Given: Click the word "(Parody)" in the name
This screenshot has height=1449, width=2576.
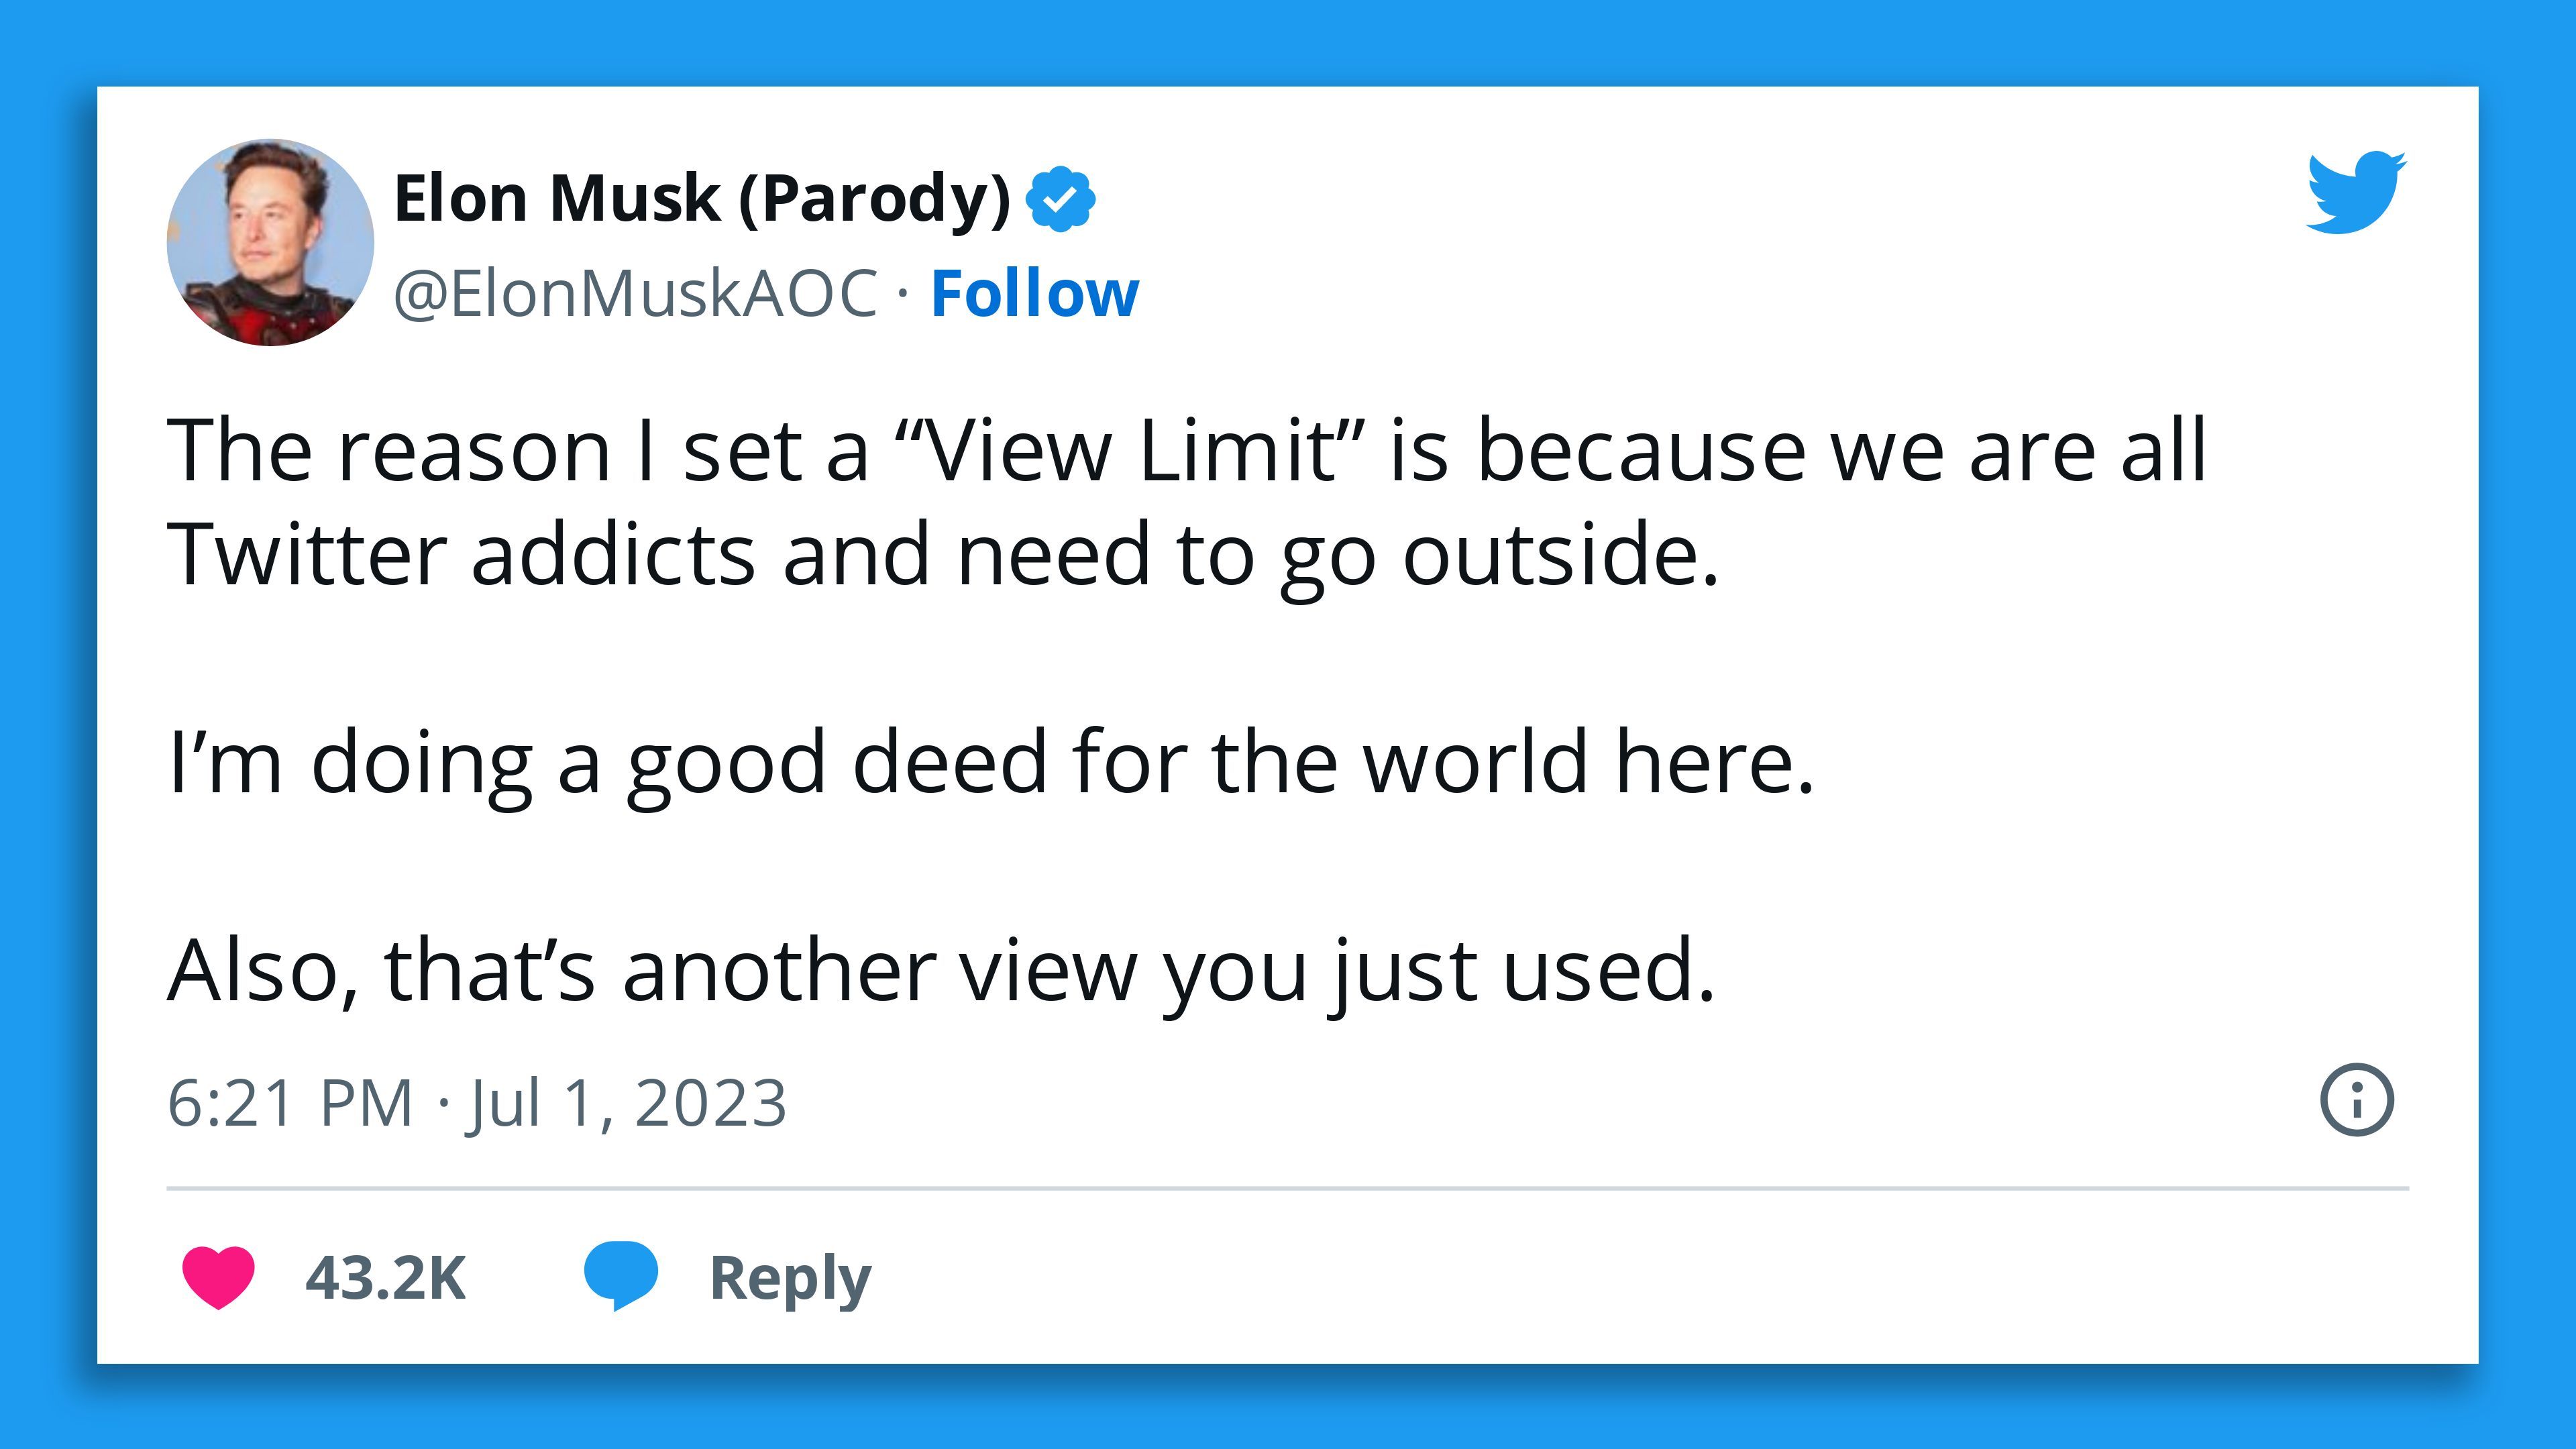Looking at the screenshot, I should click(x=875, y=198).
